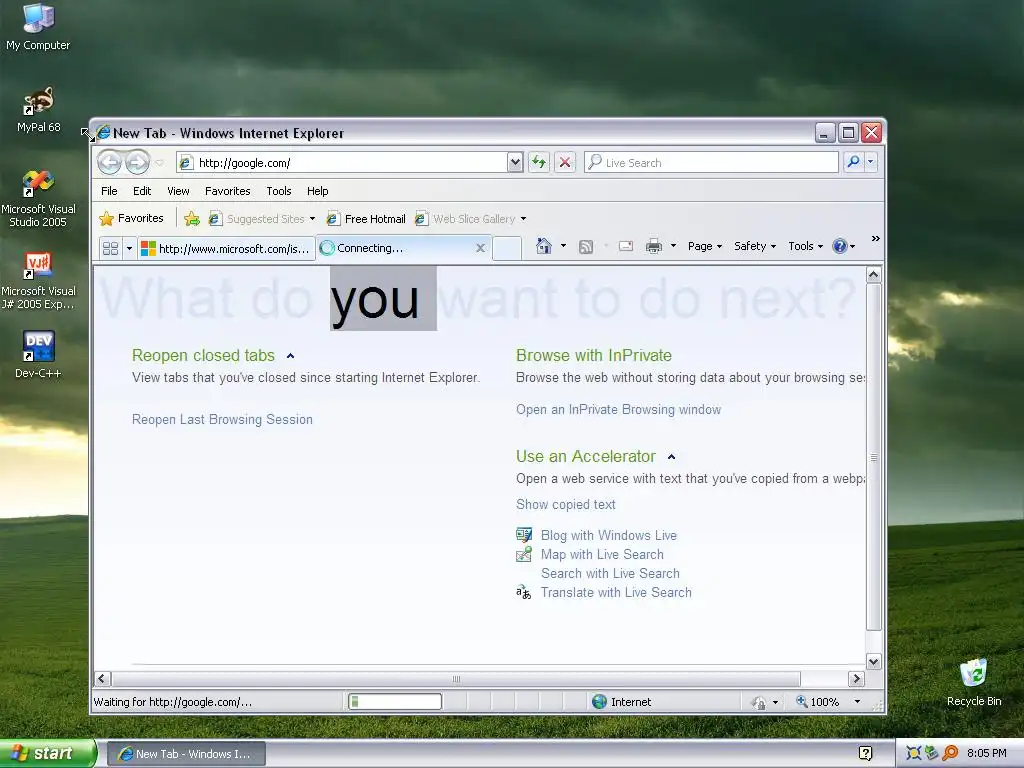
Task: Click the Live Search magnifier button
Action: pos(853,162)
